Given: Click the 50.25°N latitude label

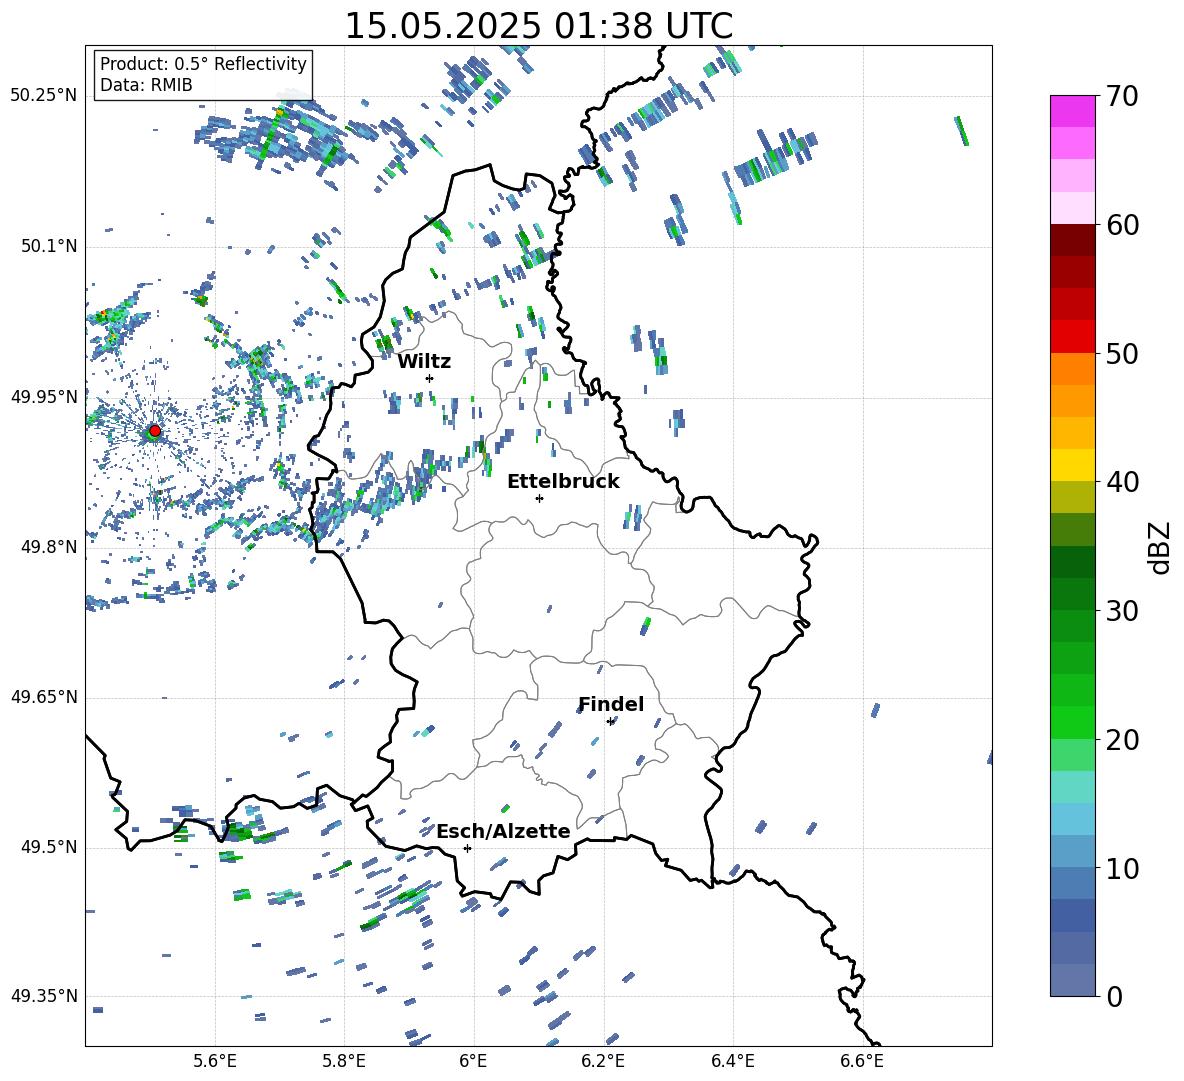Looking at the screenshot, I should pyautogui.click(x=44, y=96).
